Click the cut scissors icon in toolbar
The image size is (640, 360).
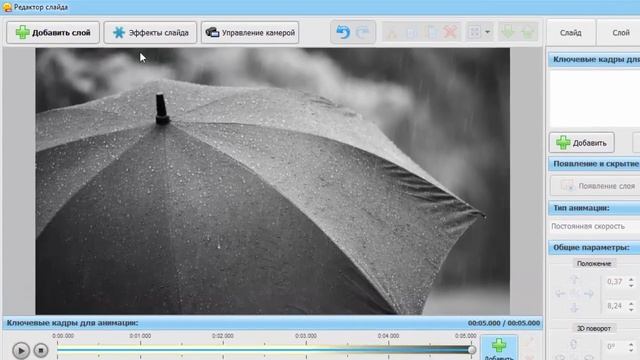[x=392, y=32]
